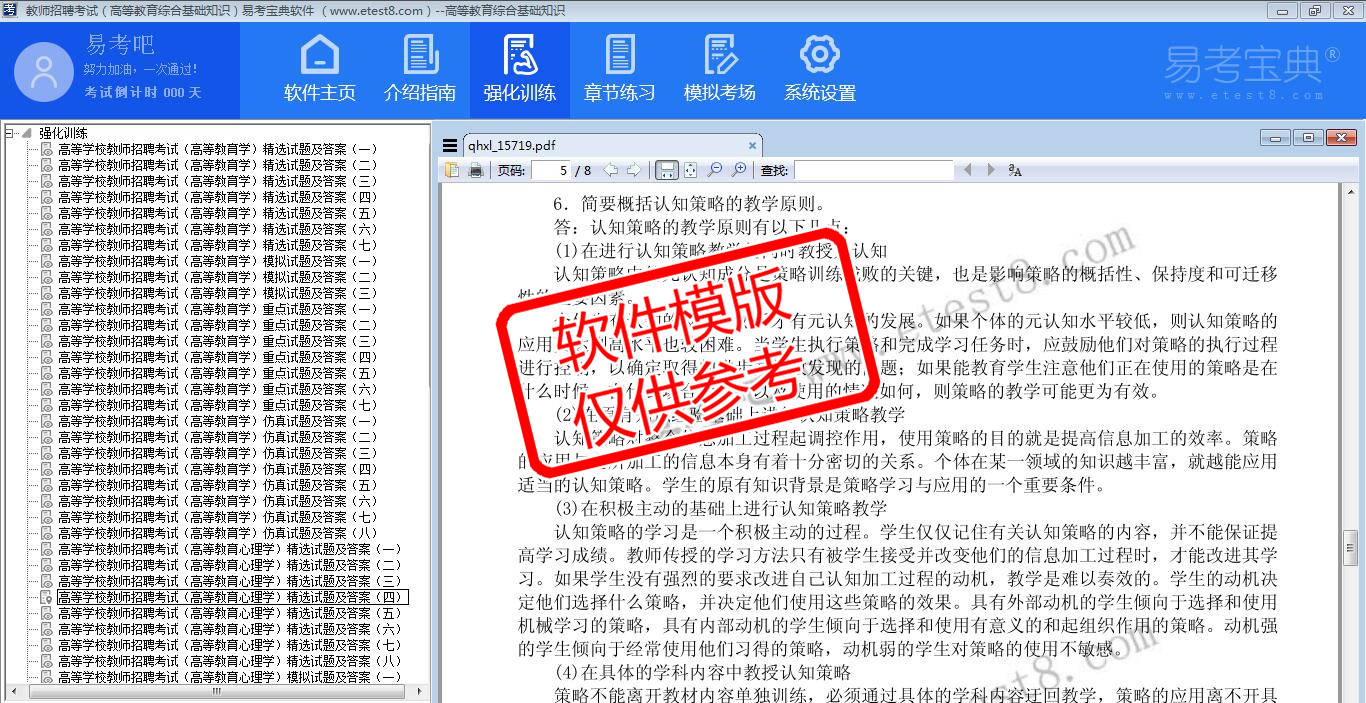Maximize the inner PDF document window
The width and height of the screenshot is (1366, 703).
(1307, 138)
